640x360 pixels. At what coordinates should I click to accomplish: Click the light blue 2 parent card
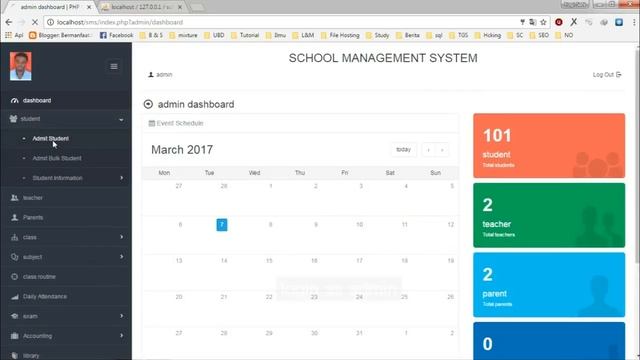pyautogui.click(x=549, y=285)
